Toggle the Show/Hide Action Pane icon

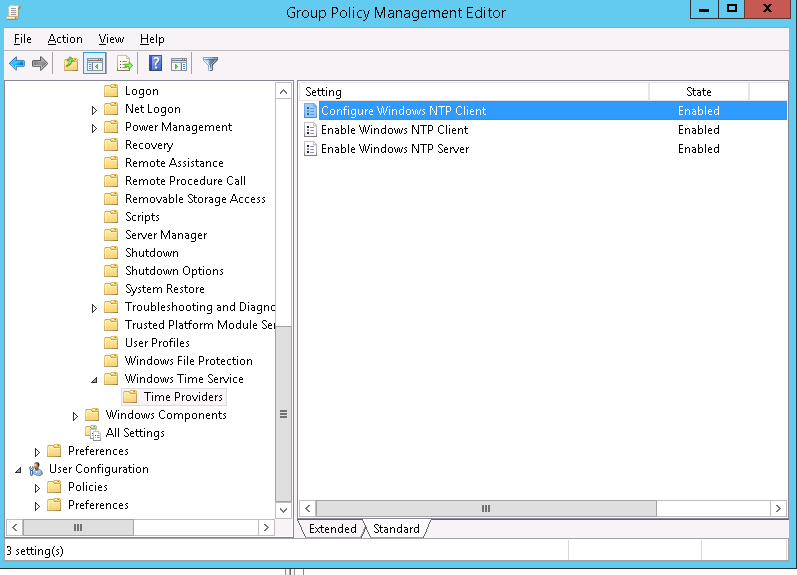pyautogui.click(x=179, y=64)
